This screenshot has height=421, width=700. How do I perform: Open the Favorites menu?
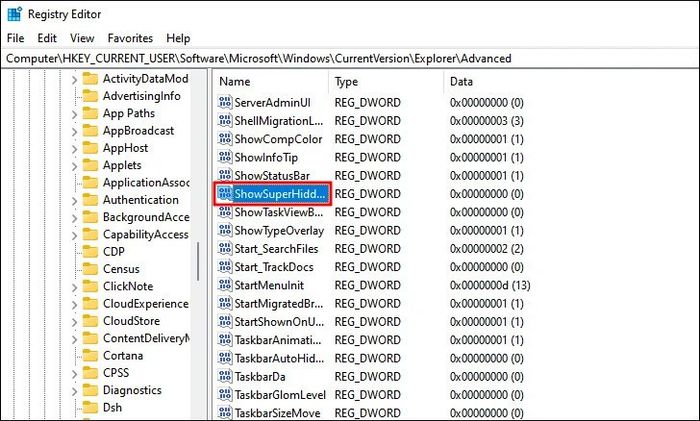[x=130, y=38]
